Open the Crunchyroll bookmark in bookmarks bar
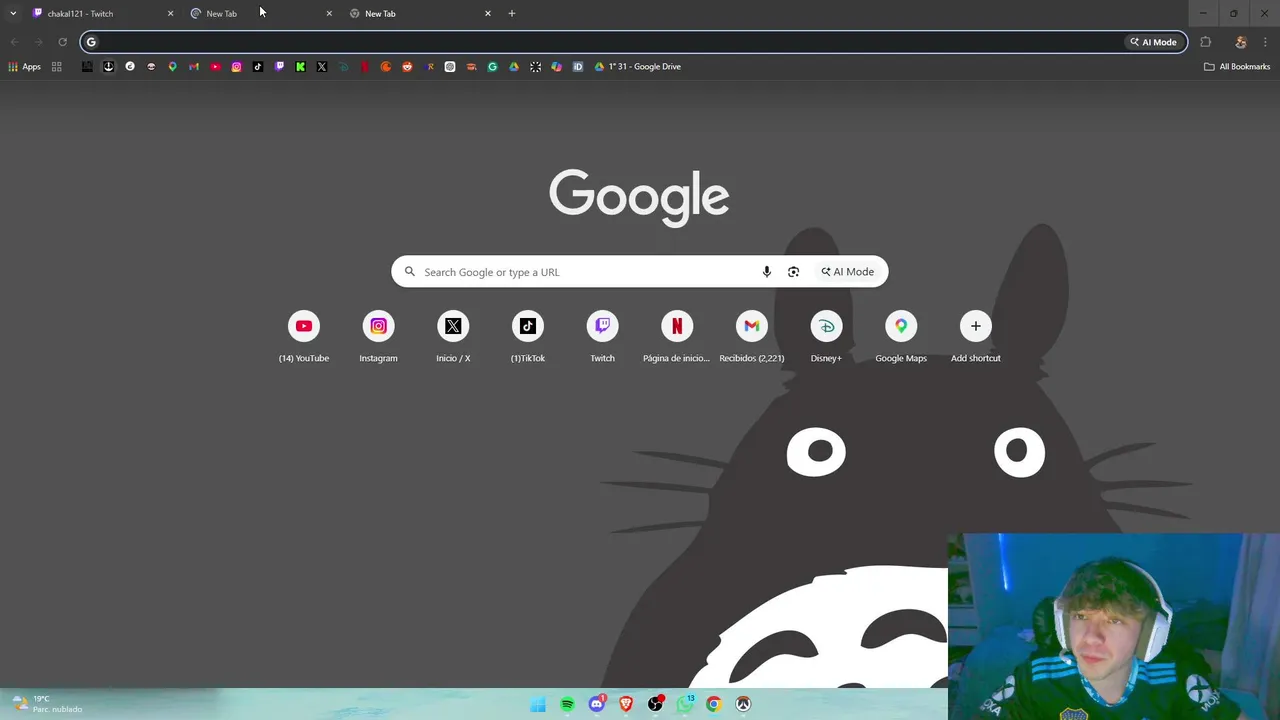 click(385, 67)
